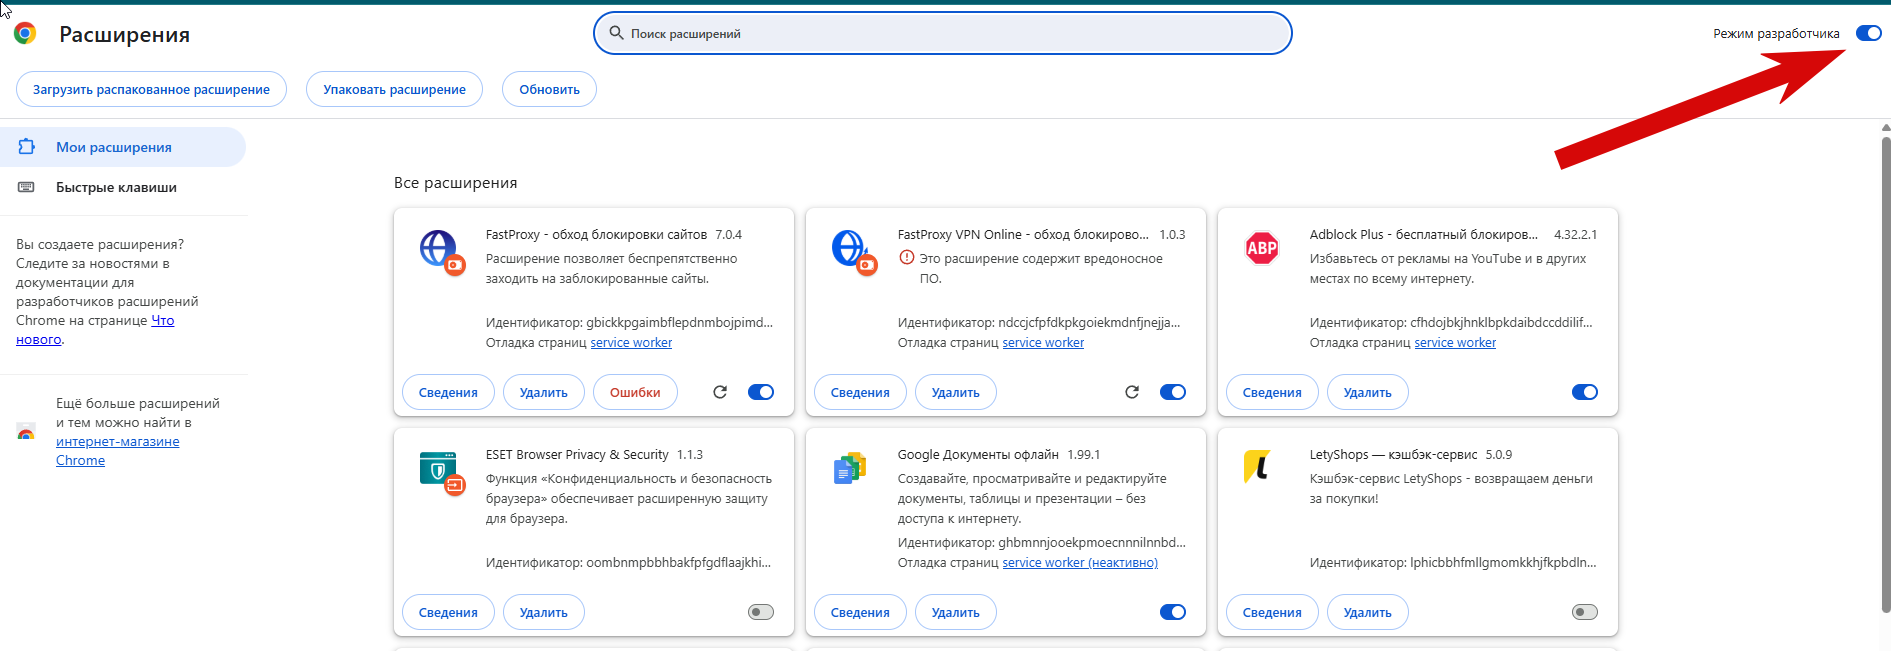This screenshot has width=1891, height=651.
Task: Open the Быстрые клавиши section
Action: [122, 187]
